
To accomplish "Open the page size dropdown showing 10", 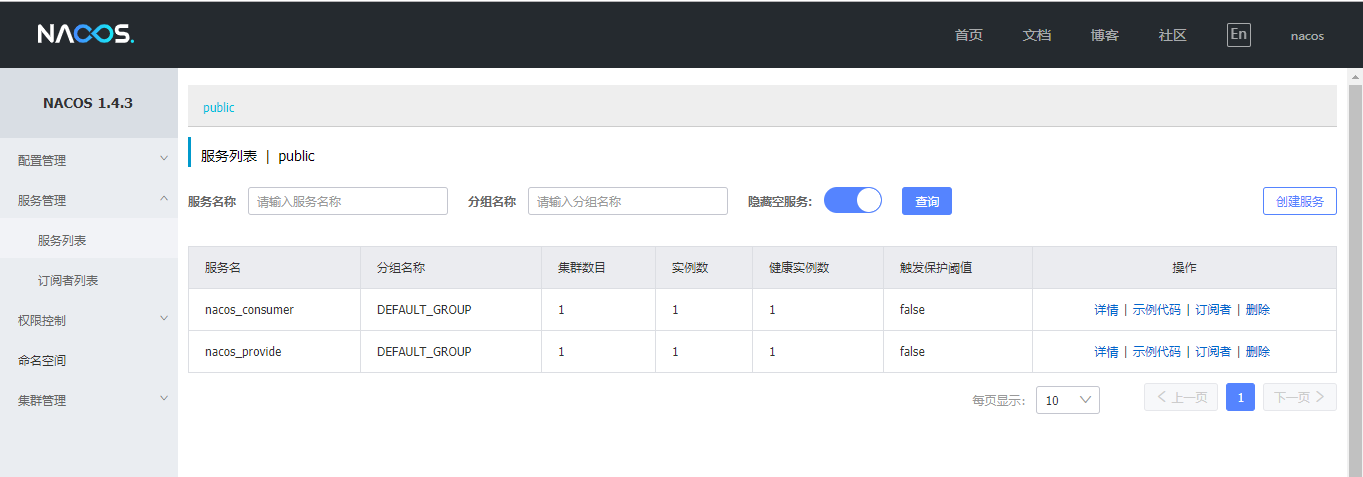I will 1067,400.
